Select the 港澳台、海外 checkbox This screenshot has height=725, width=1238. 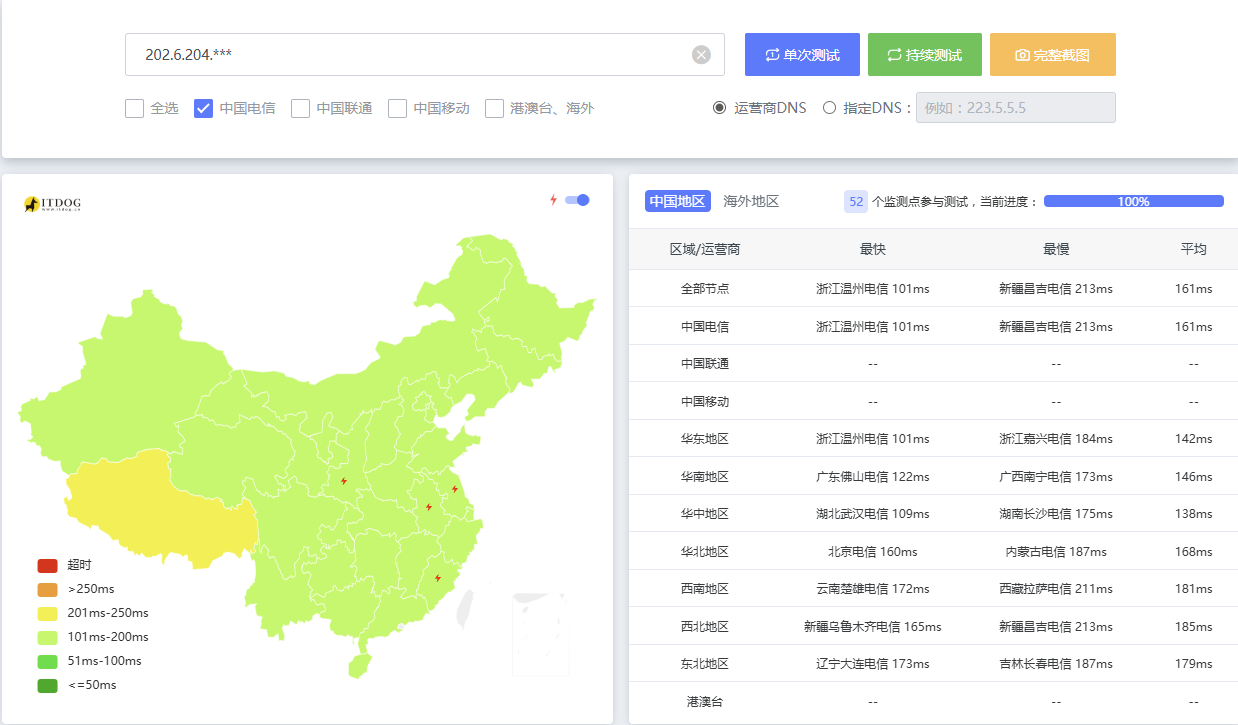[x=494, y=108]
